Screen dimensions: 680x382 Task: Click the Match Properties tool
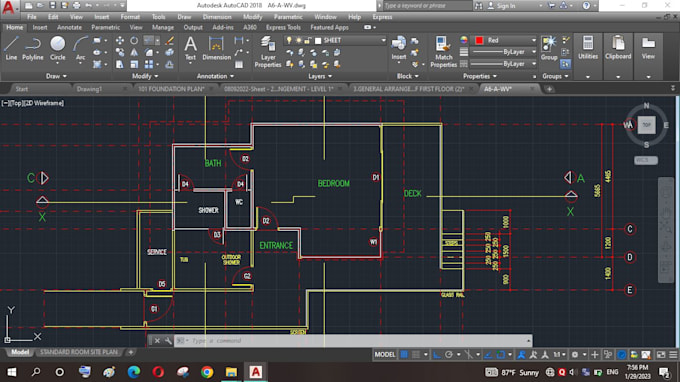pos(443,52)
